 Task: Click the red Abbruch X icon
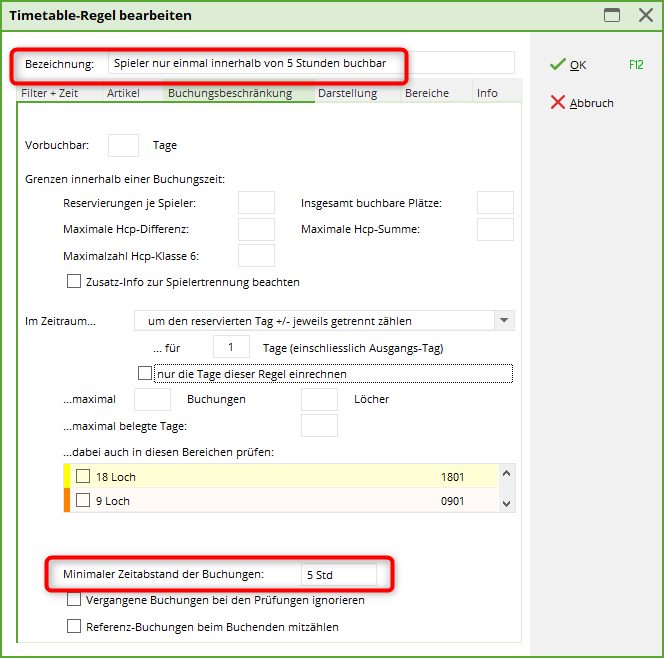click(558, 103)
